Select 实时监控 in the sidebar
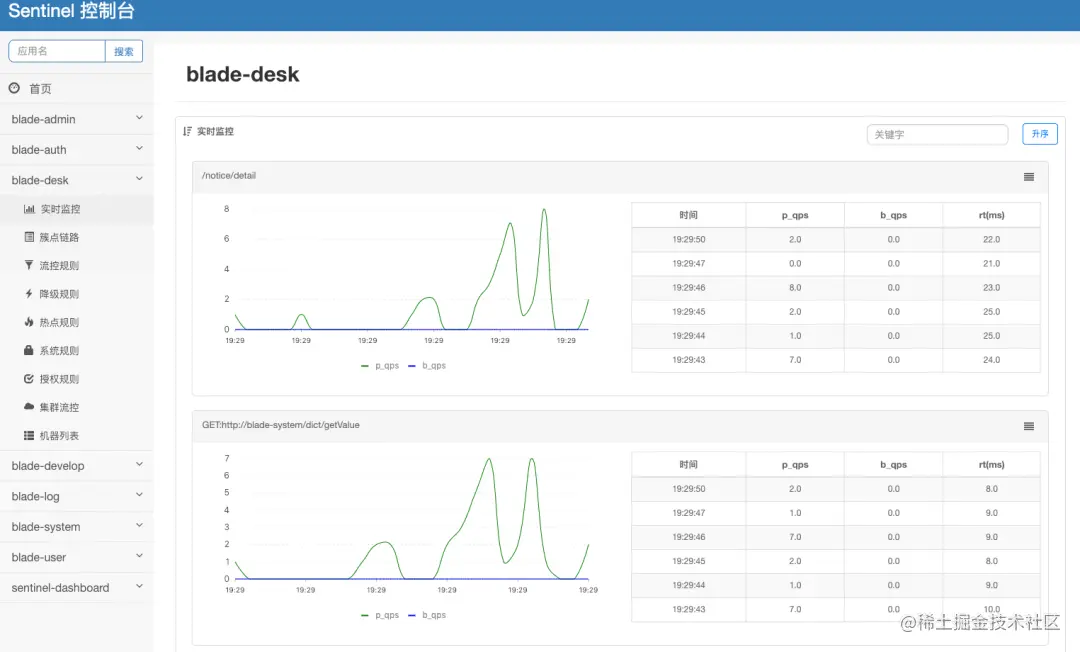The width and height of the screenshot is (1080, 652). point(76,209)
